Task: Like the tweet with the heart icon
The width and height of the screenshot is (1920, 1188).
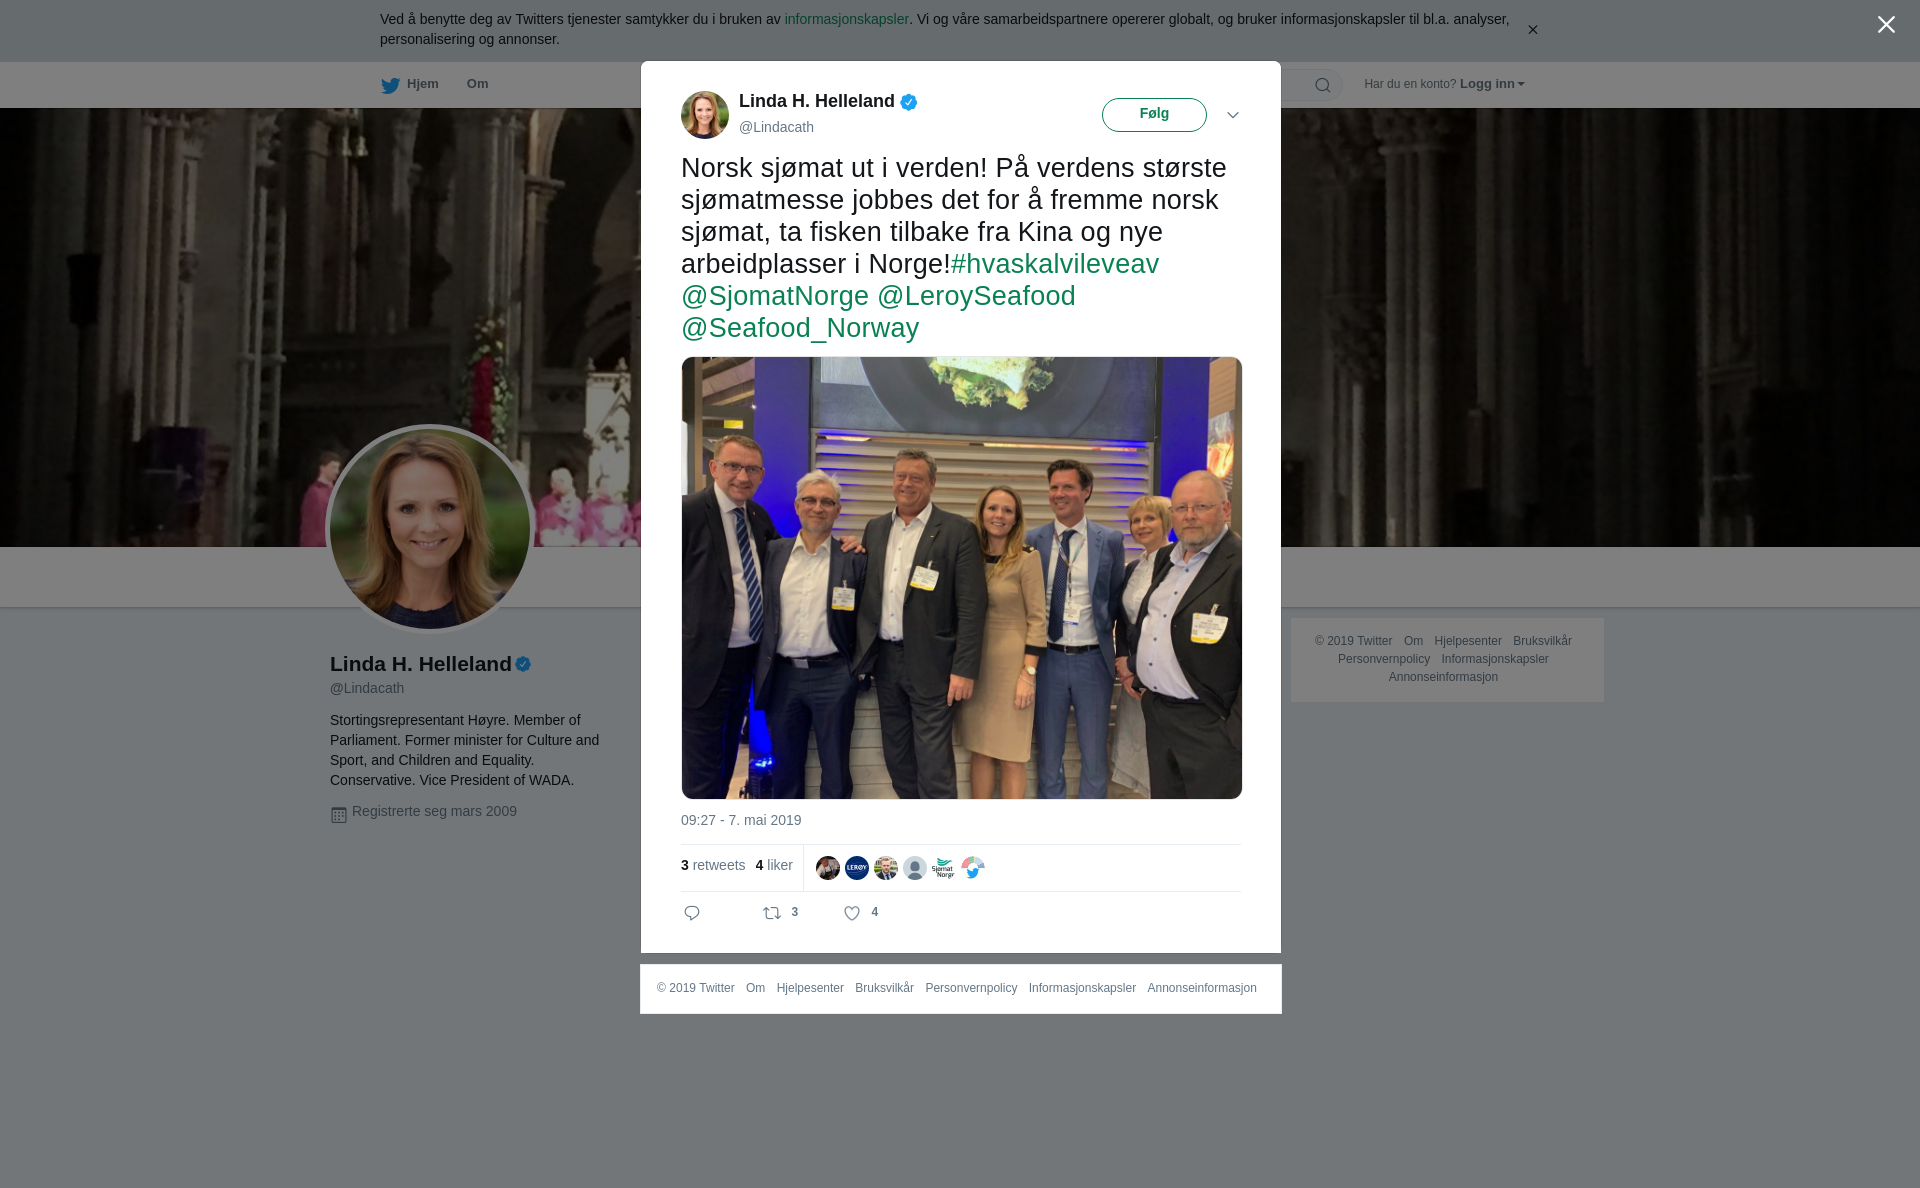Action: 852,913
